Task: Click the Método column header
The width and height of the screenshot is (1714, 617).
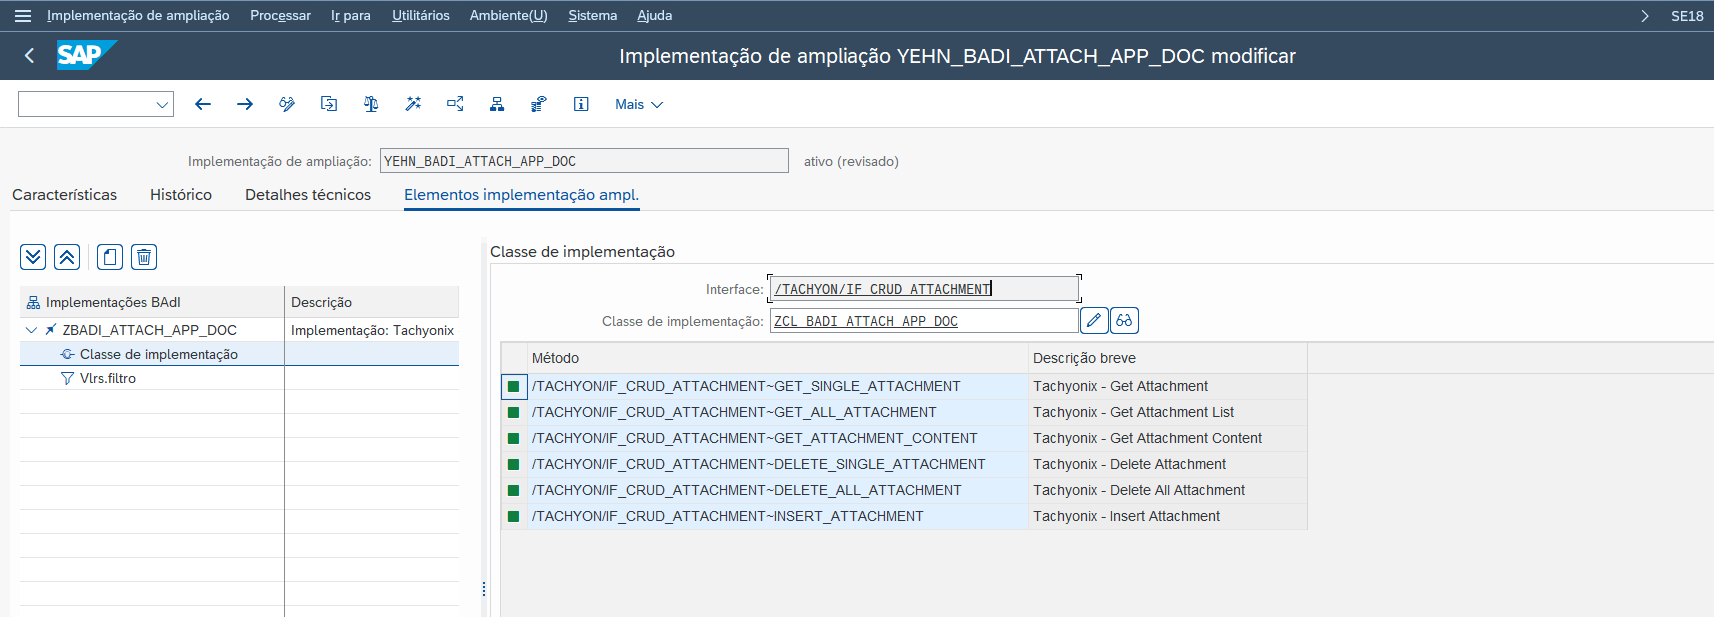Action: (x=777, y=358)
